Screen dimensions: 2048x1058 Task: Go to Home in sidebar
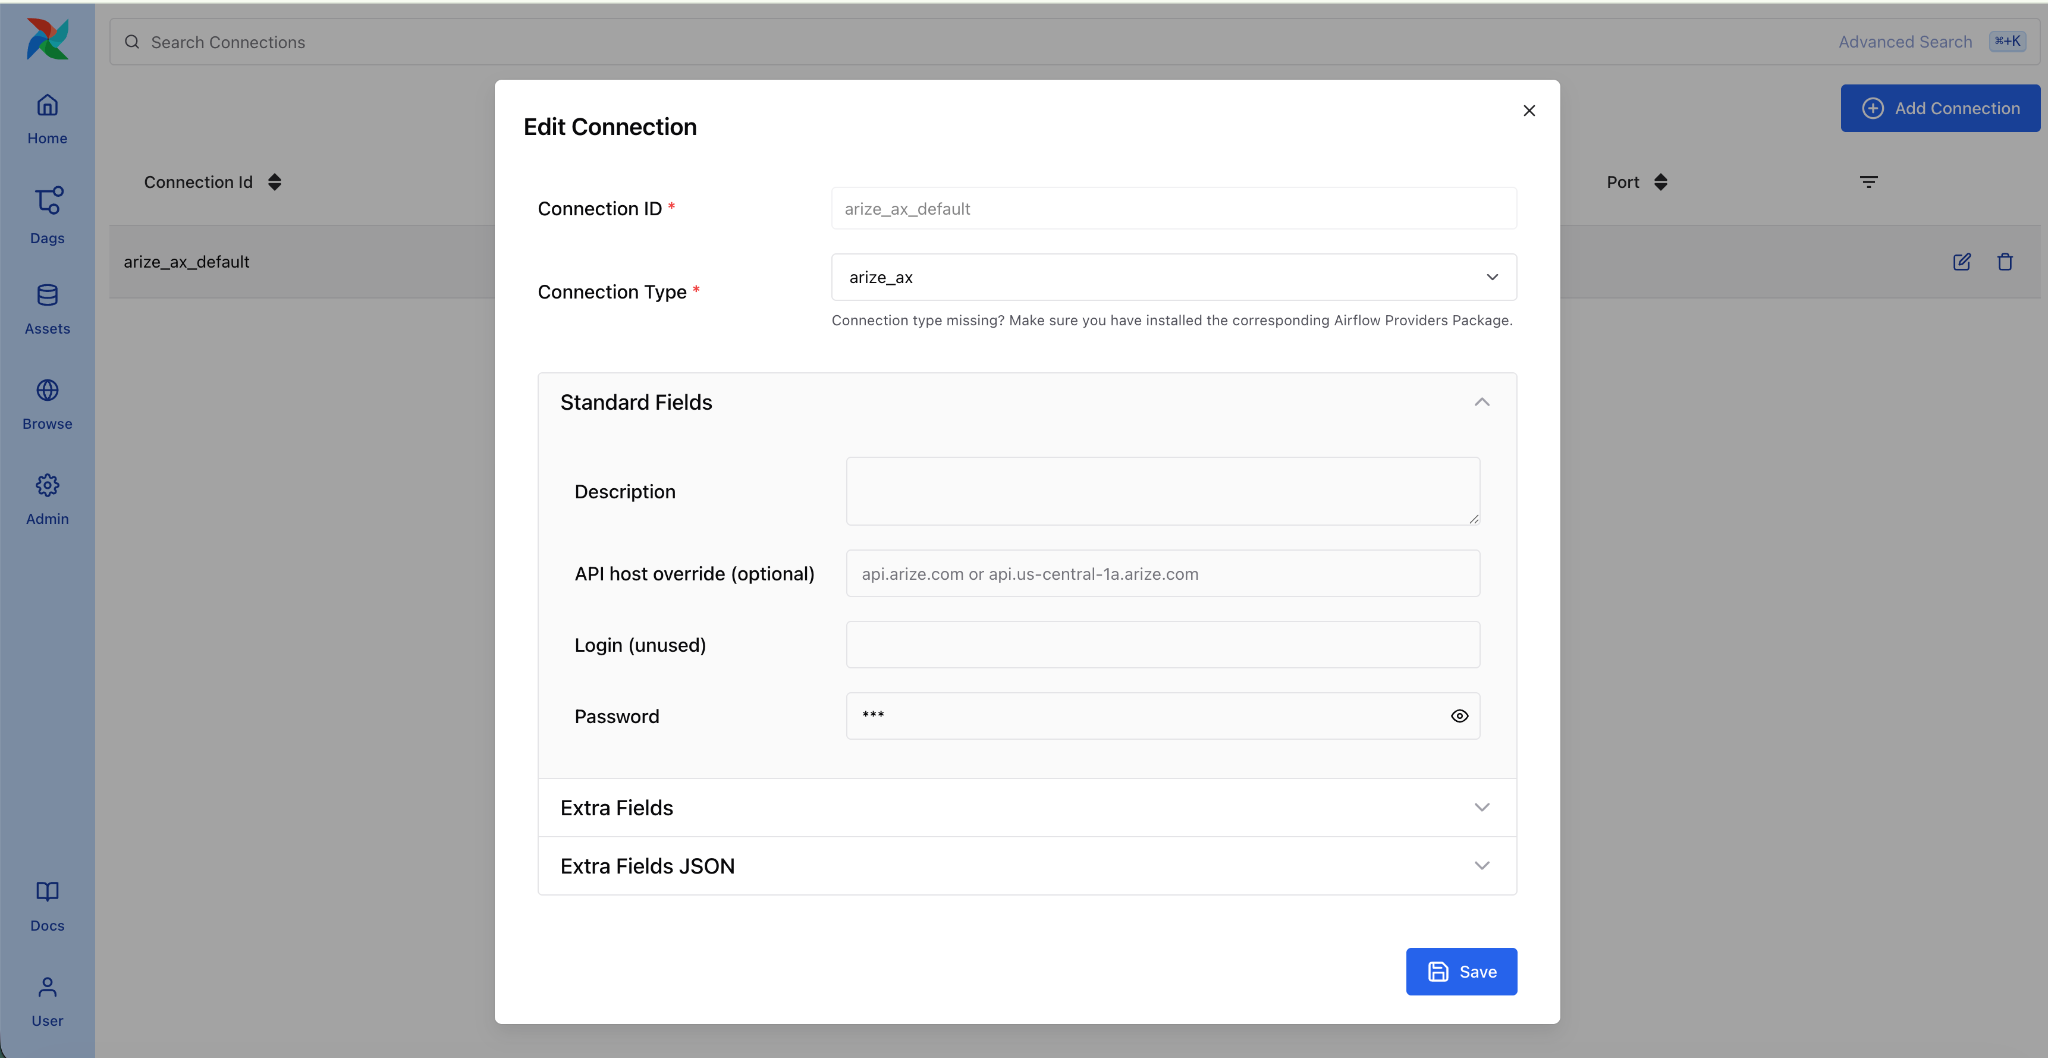[47, 119]
